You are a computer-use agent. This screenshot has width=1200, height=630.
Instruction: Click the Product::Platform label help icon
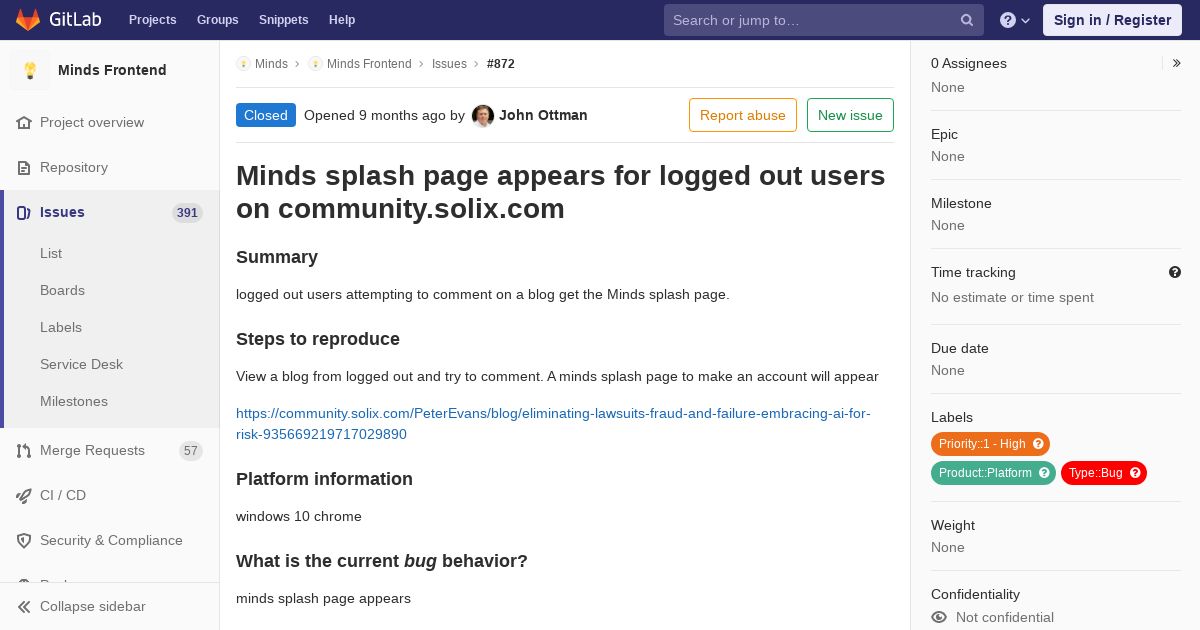coord(1044,473)
